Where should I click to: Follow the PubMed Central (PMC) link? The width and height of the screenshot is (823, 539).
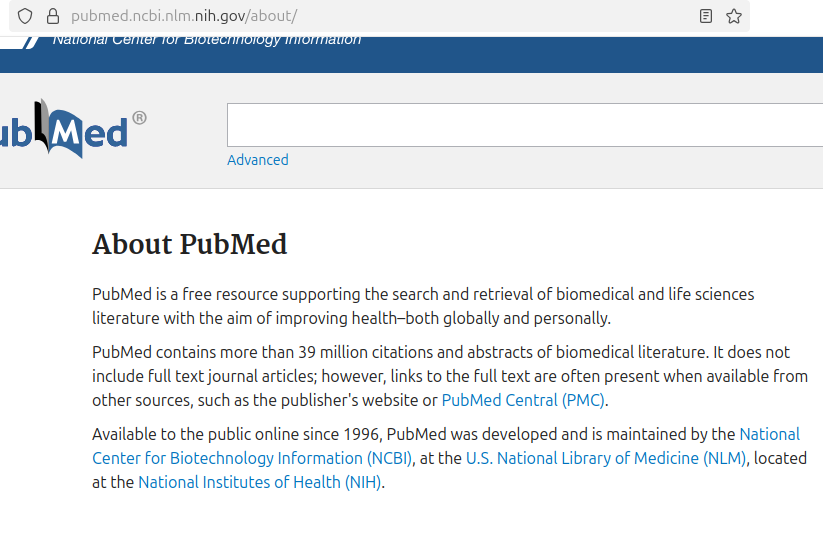coord(523,400)
